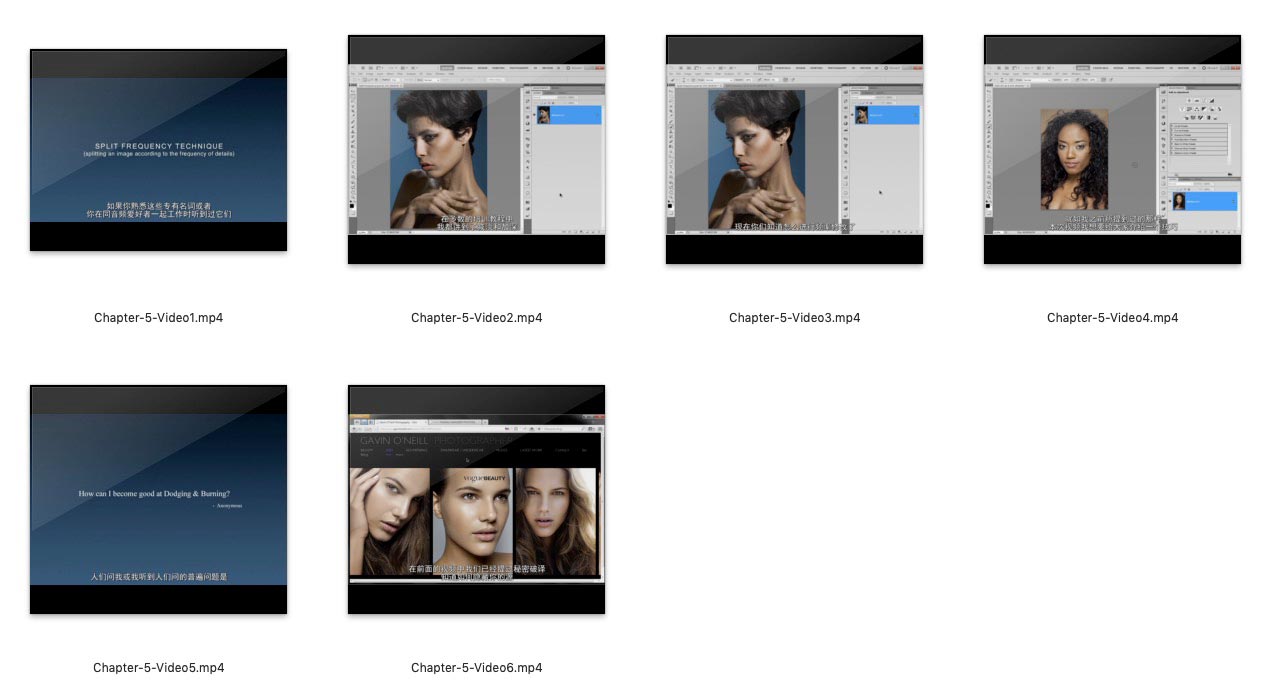
Task: Click the Chapter-5-Video6.mp4 file name label
Action: pos(476,667)
